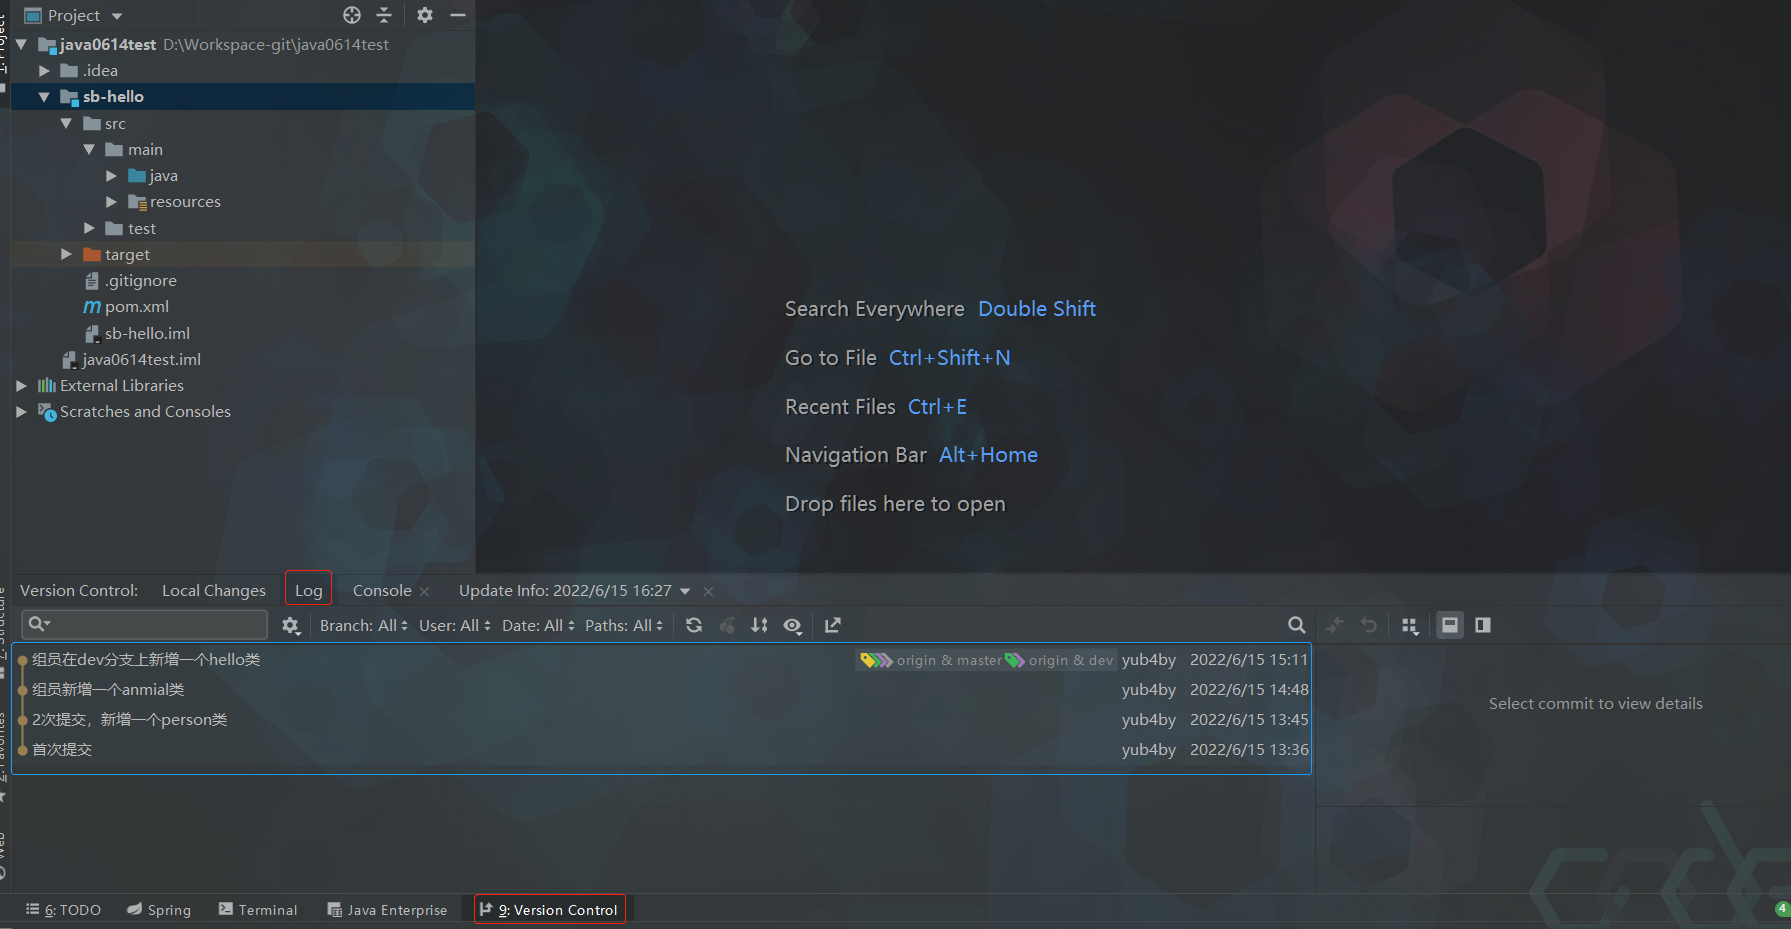The height and width of the screenshot is (929, 1791).
Task: Click IntelliSort commits icon in Log toolbar
Action: click(760, 625)
